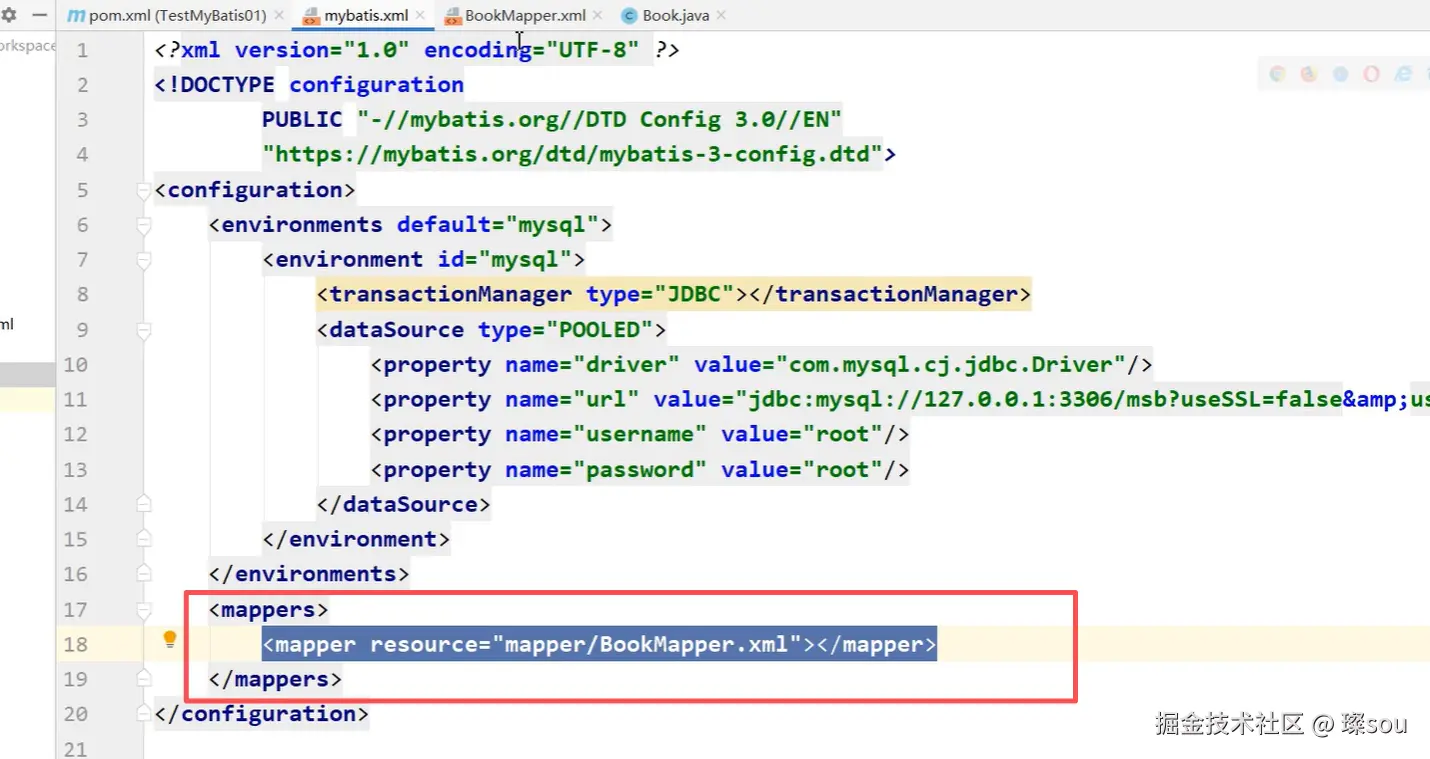Toggle the fold end marker on line 15

click(143, 538)
